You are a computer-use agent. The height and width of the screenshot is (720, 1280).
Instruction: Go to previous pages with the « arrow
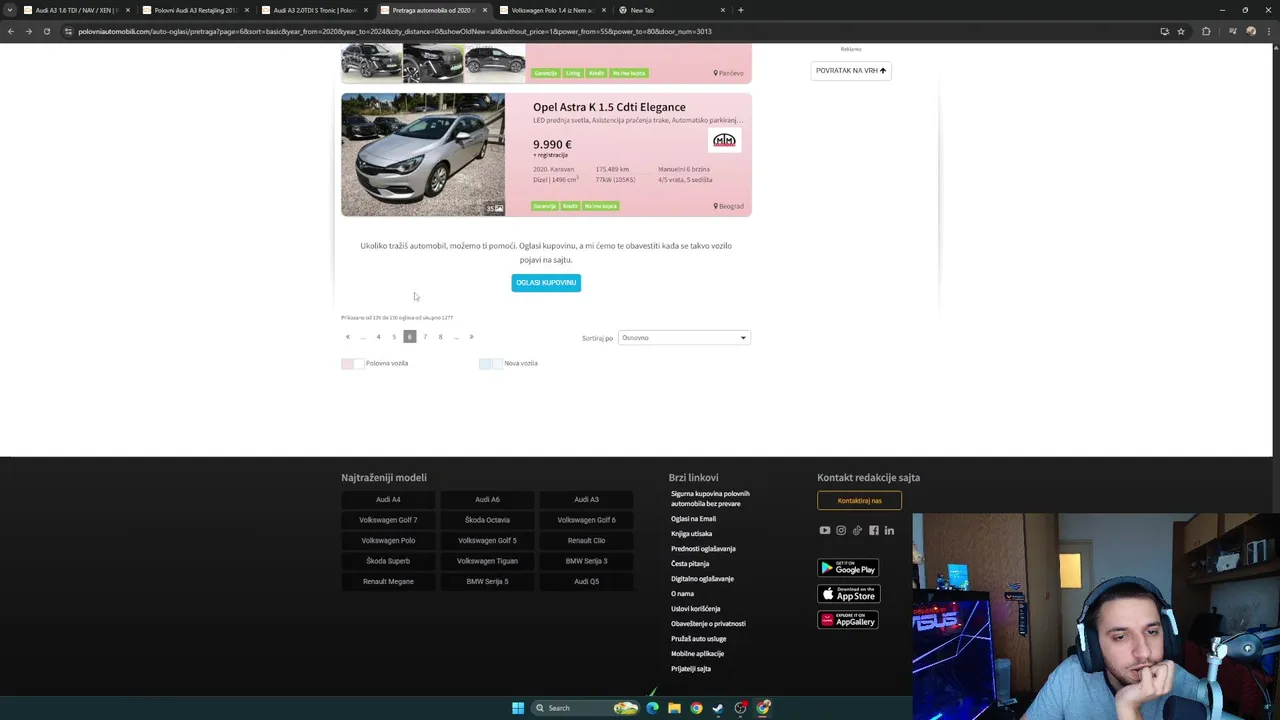pos(347,337)
